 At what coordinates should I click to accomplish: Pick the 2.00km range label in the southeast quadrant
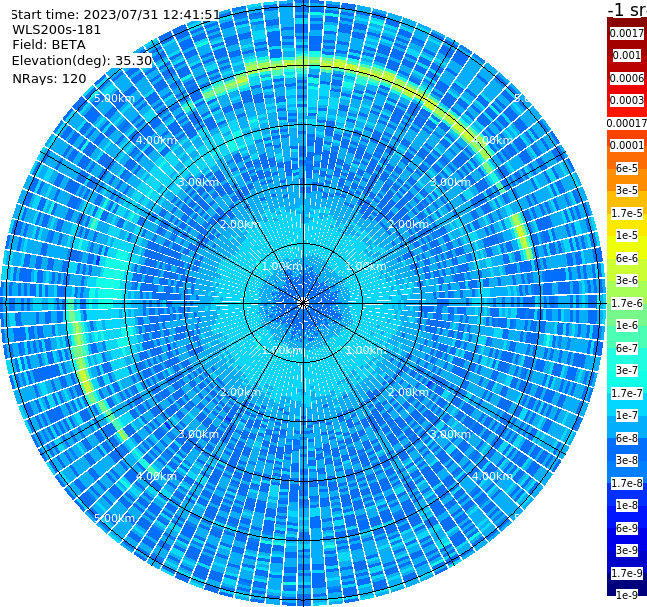coord(408,392)
